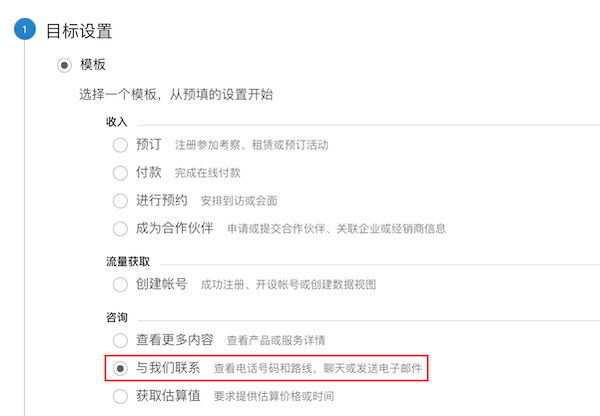Click the 进行预约 label

[162, 200]
